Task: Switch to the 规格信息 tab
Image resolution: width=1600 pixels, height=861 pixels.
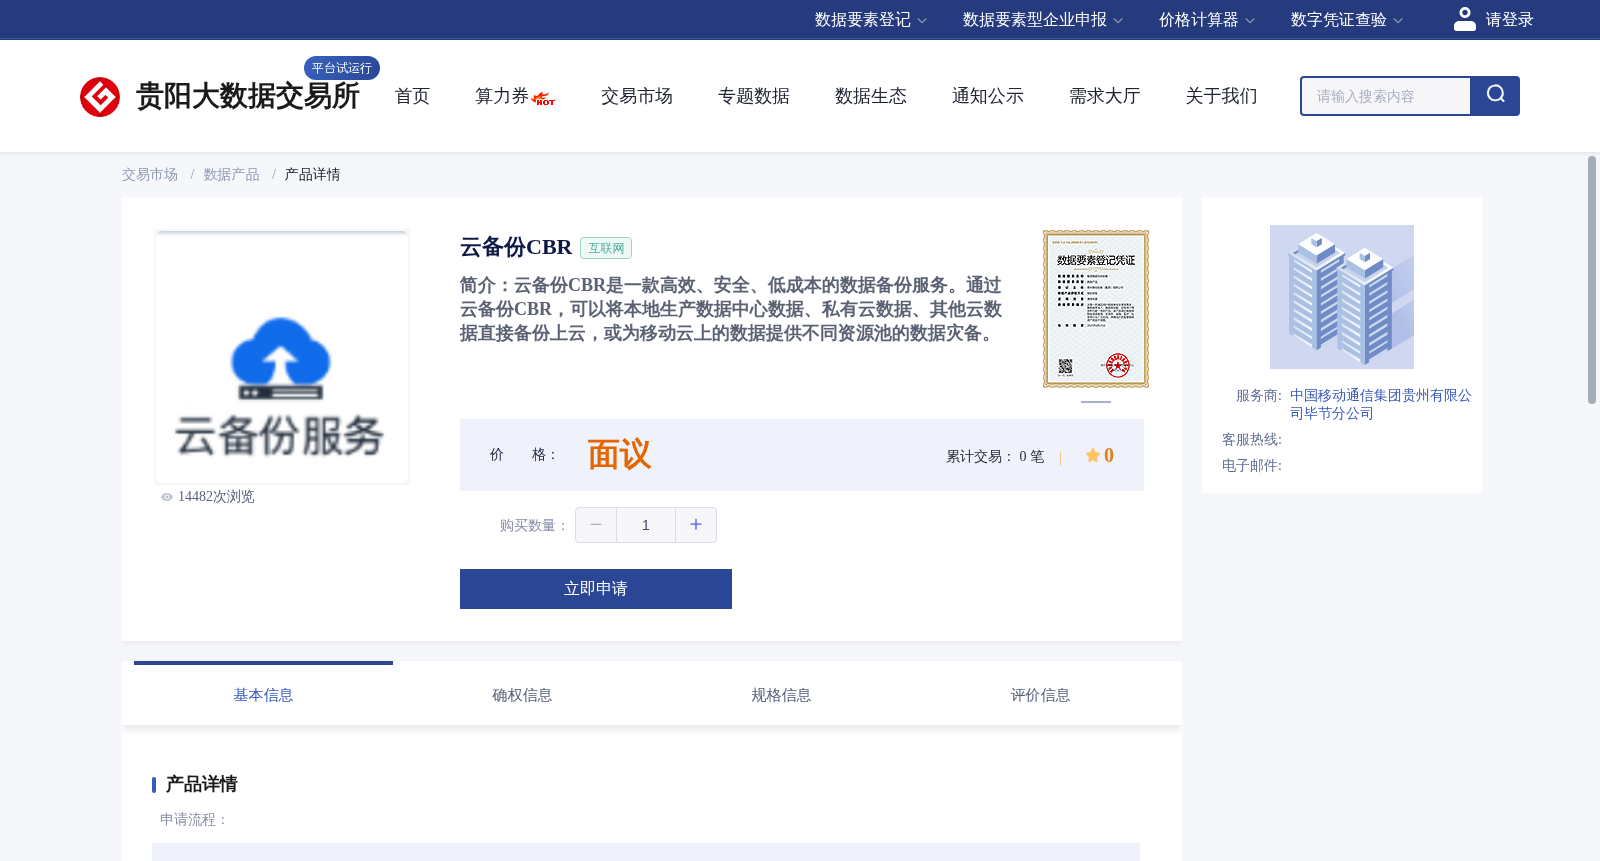Action: click(x=781, y=695)
